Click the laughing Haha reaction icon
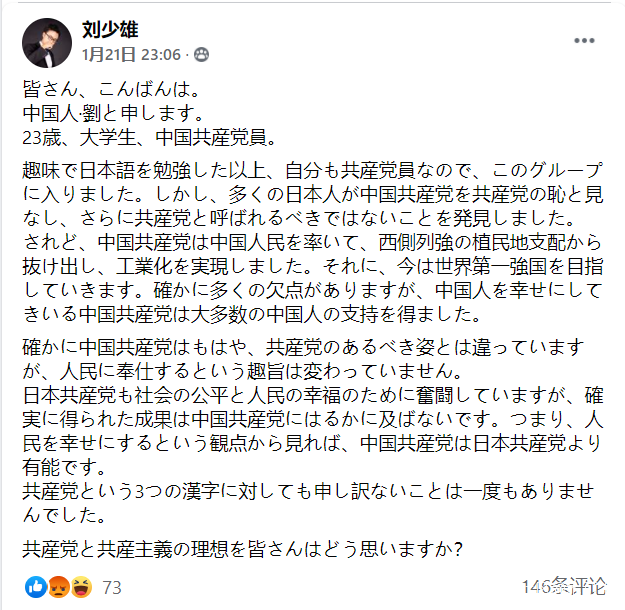This screenshot has width=625, height=610. 81,587
